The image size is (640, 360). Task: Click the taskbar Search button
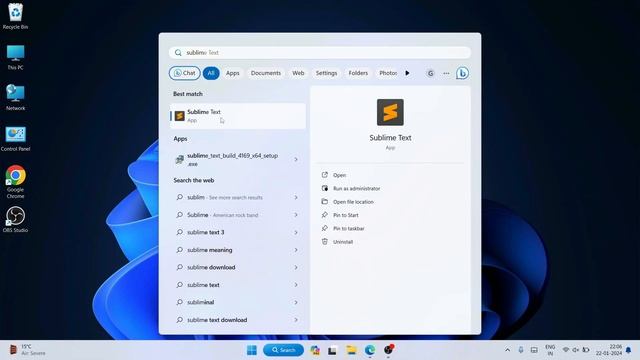coord(283,350)
